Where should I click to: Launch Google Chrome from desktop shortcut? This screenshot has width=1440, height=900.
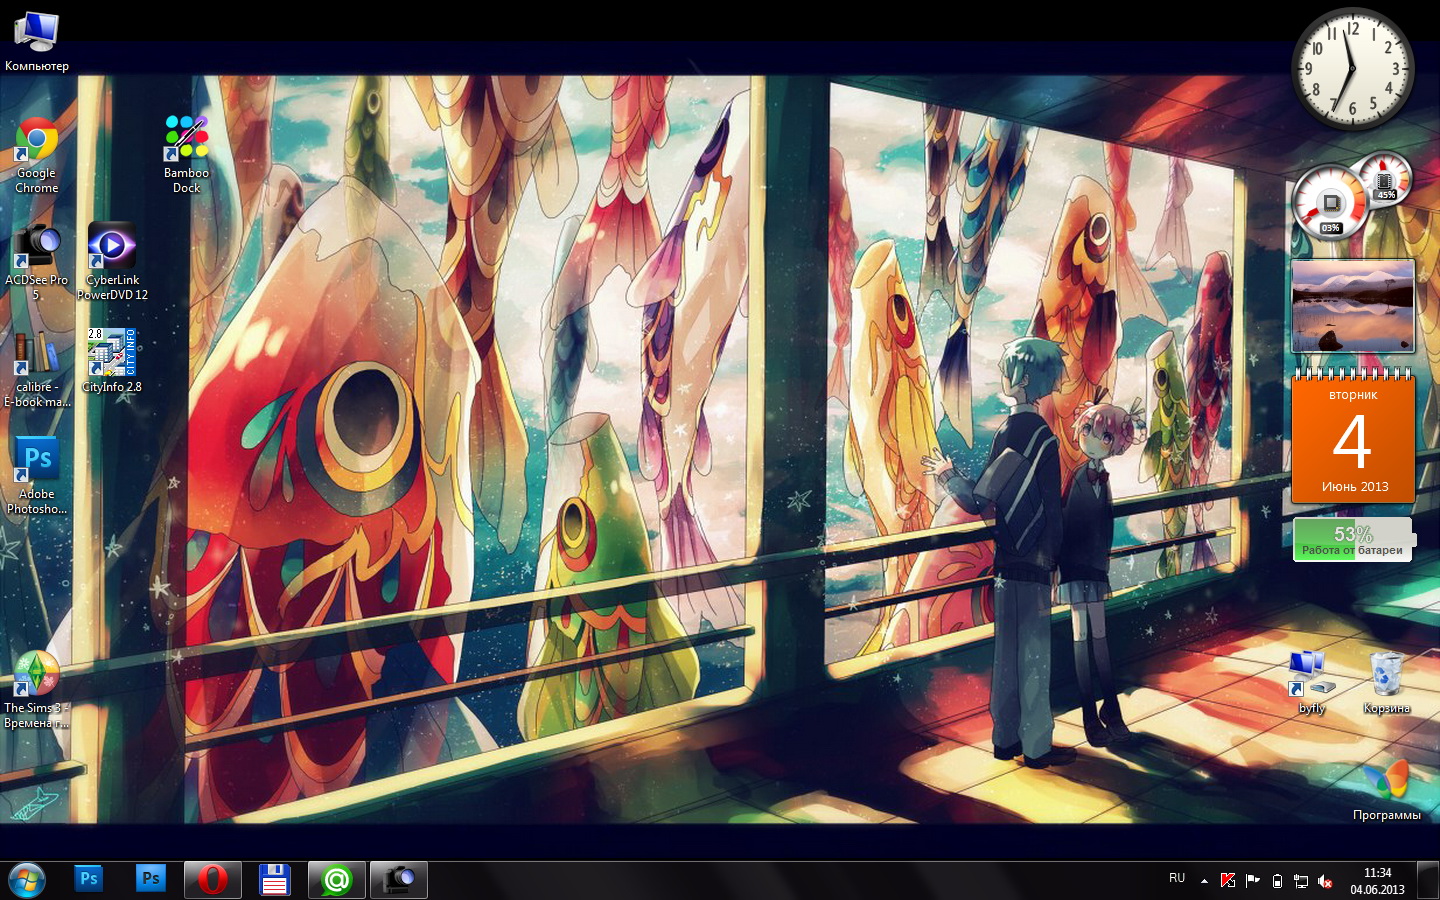pos(37,155)
